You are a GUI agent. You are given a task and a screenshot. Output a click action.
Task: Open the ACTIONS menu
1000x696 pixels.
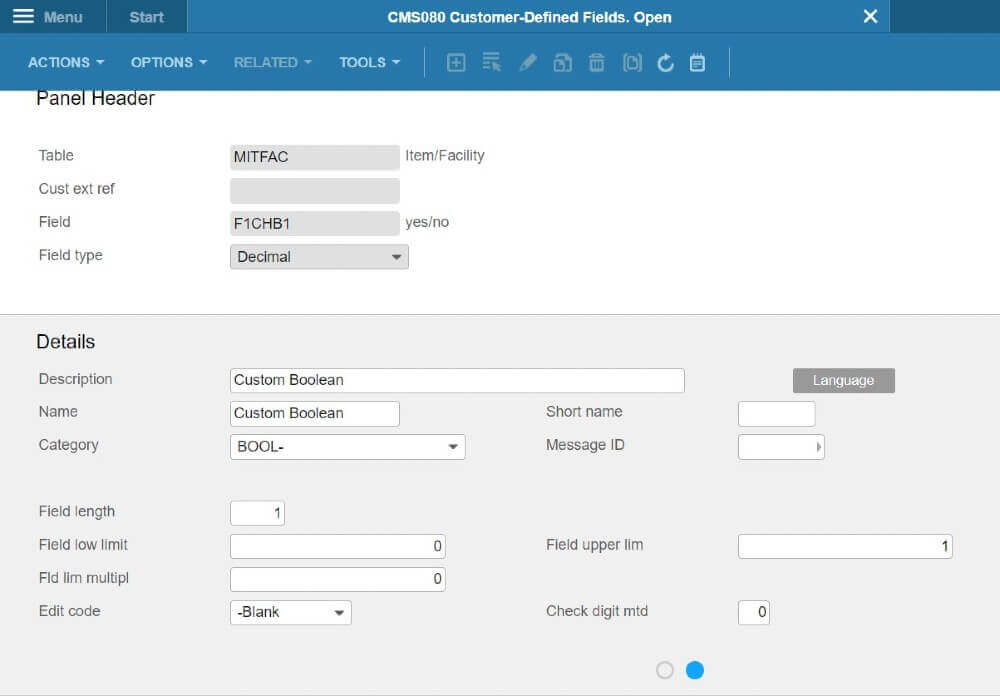click(x=64, y=62)
